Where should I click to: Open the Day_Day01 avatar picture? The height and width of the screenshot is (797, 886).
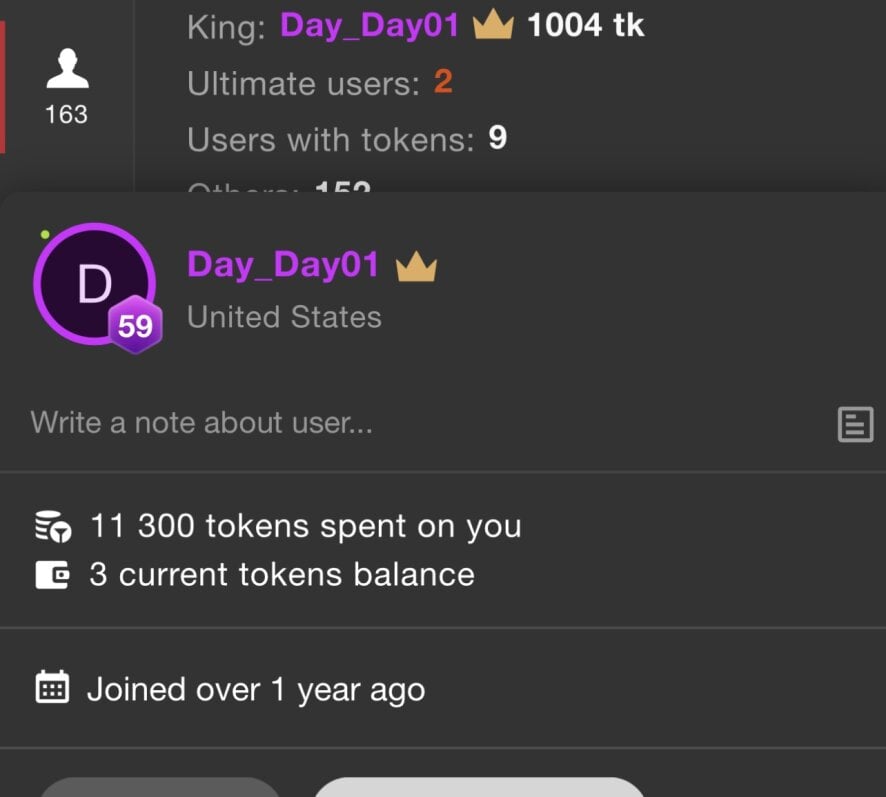(x=94, y=284)
